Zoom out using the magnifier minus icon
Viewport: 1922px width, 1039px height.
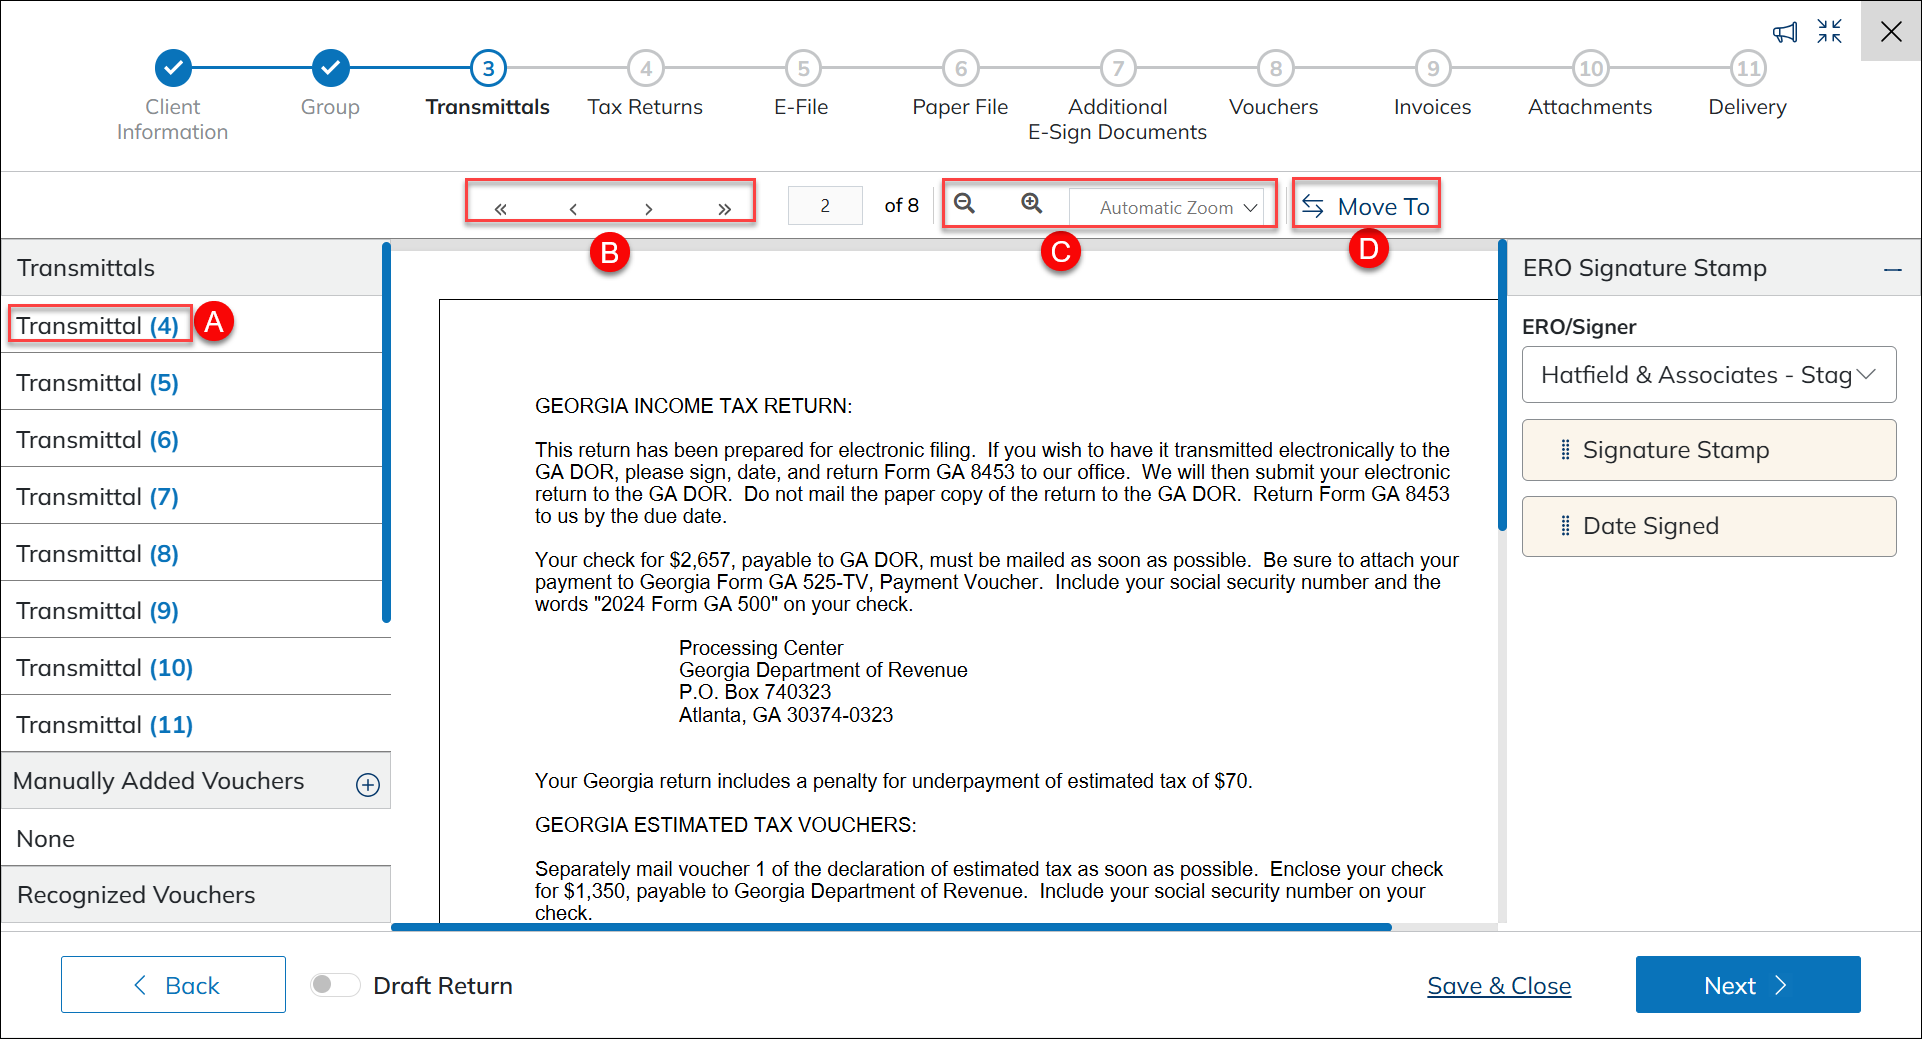coord(964,204)
